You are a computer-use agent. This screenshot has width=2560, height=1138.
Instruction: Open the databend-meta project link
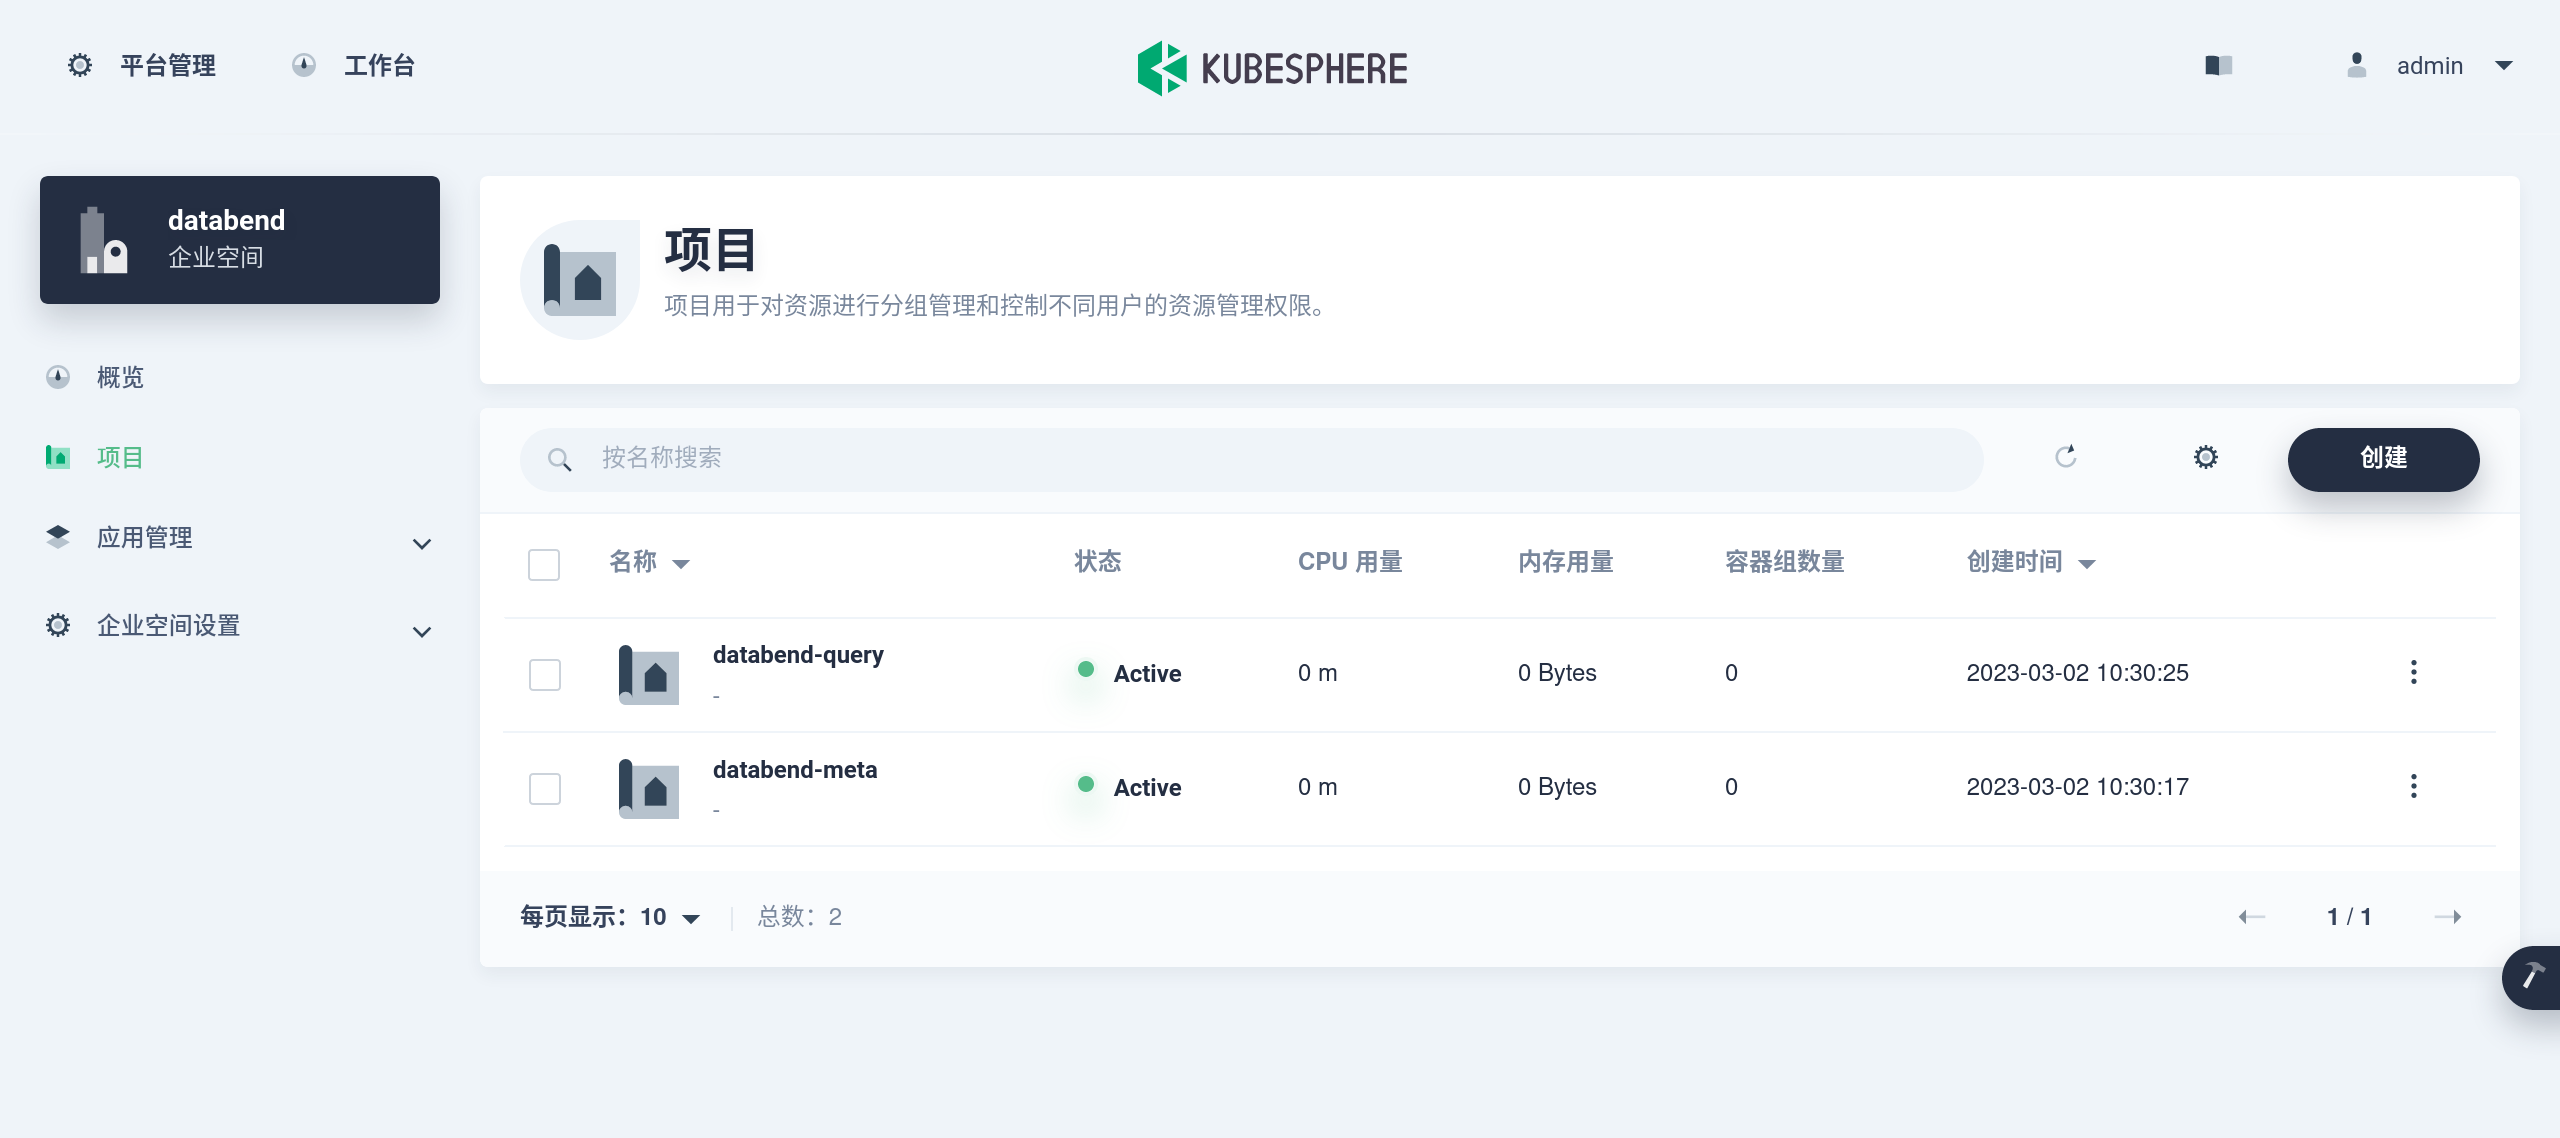pos(794,770)
